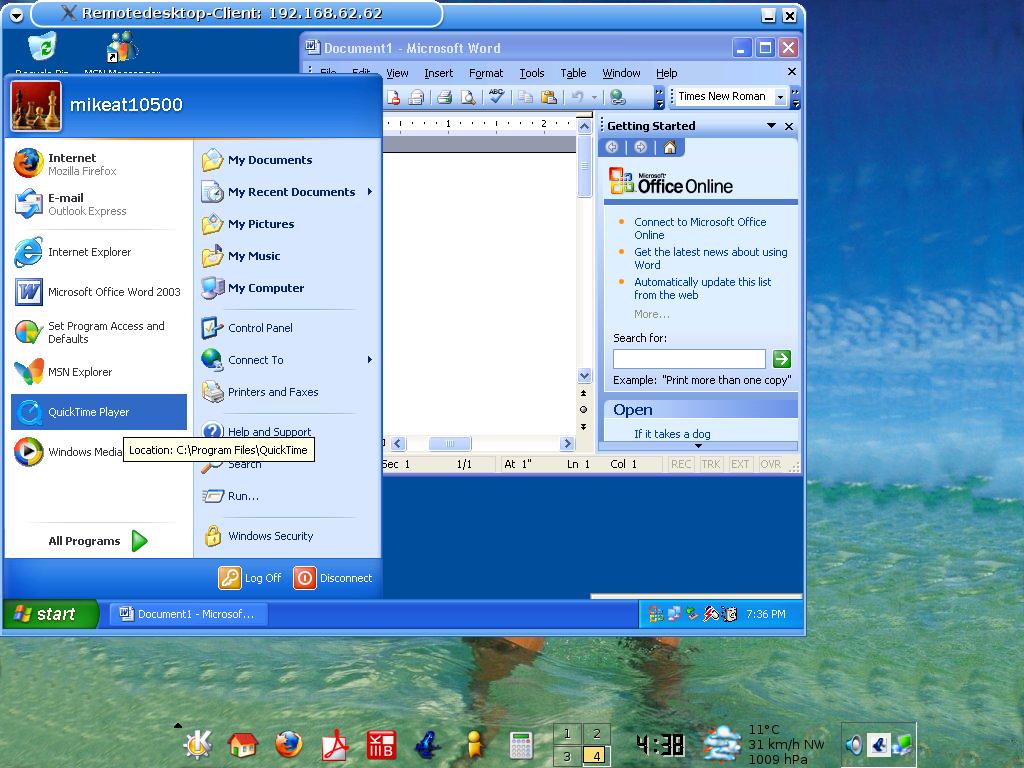Open the Home icon in Getting Started pane
The height and width of the screenshot is (768, 1024).
(670, 147)
